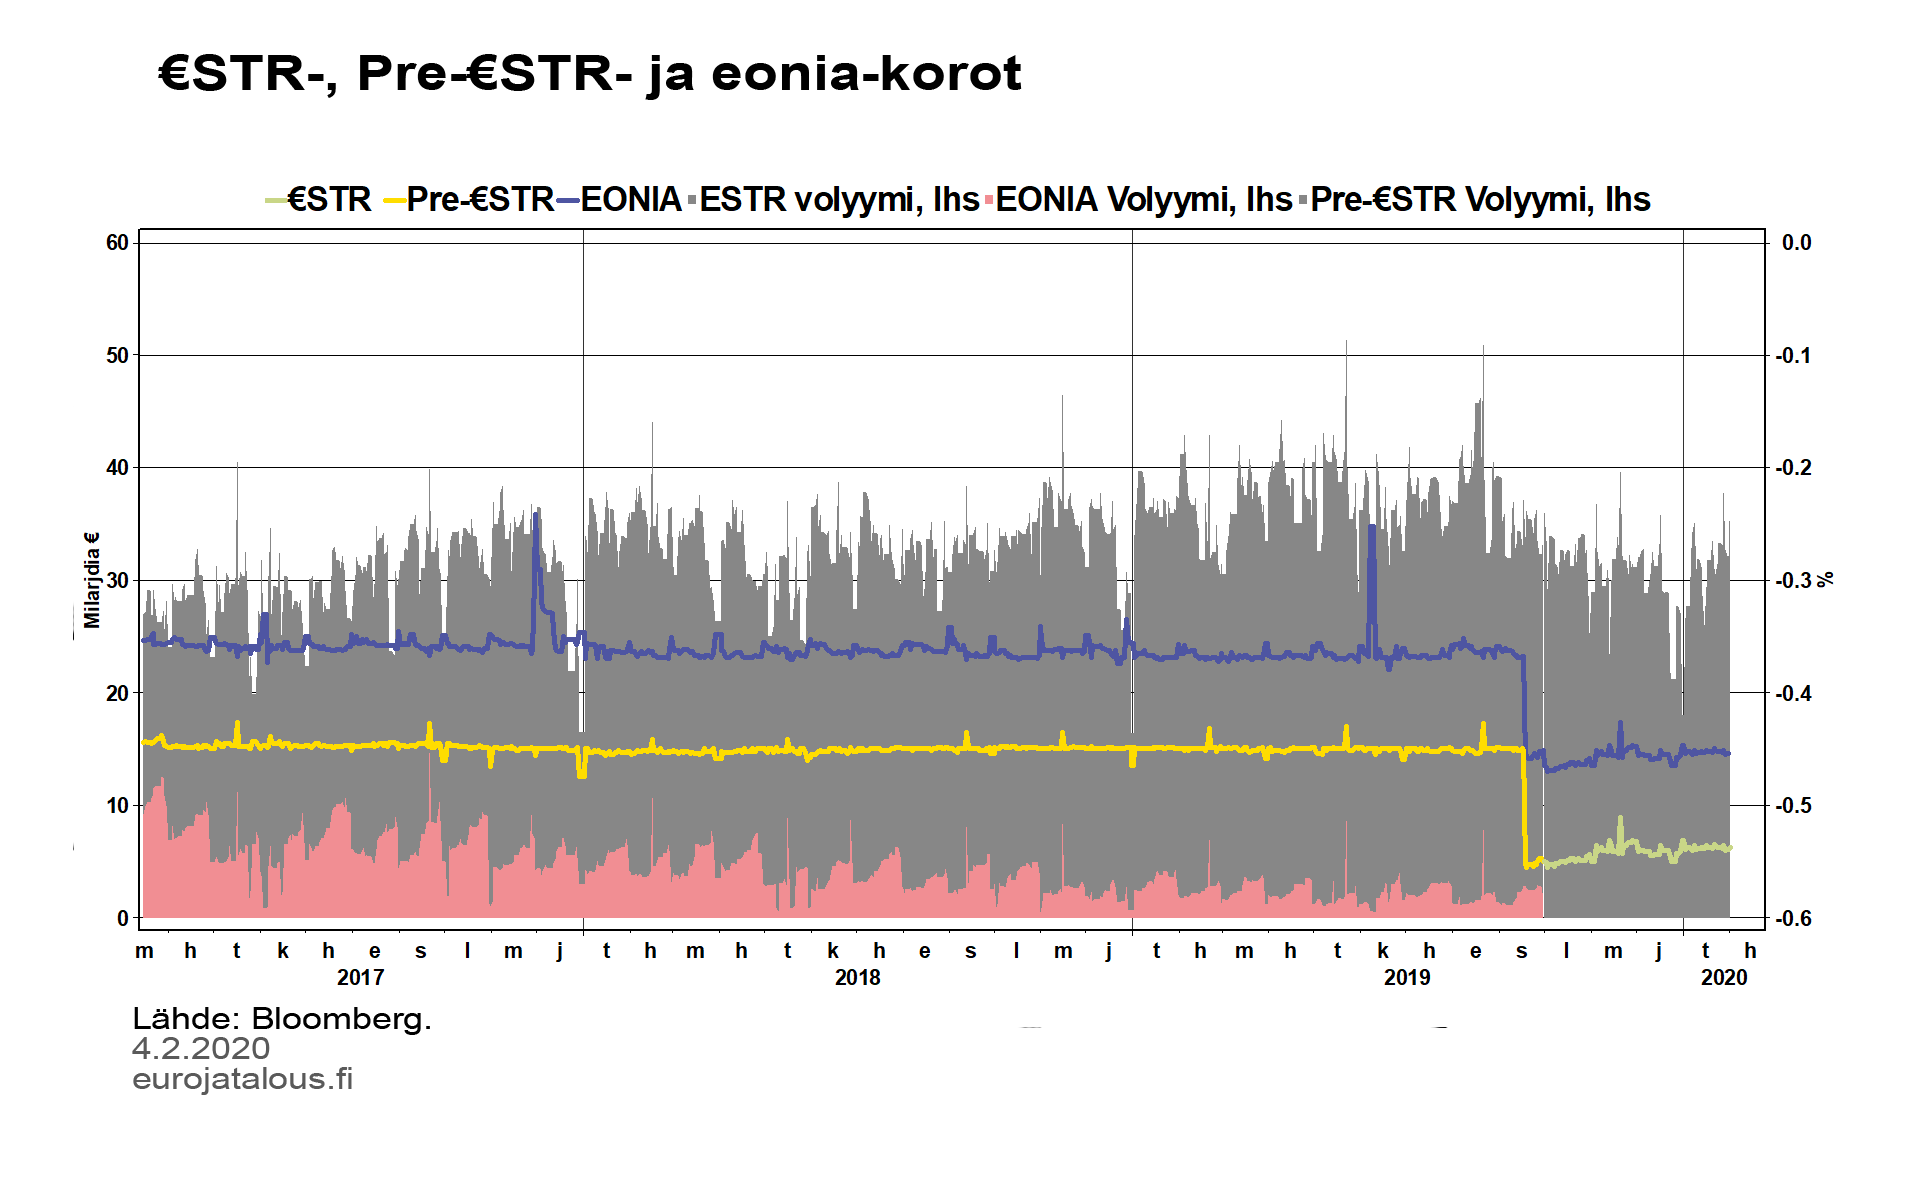Click the year label 2019
Viewport: 1920px width, 1200px height.
[1407, 977]
